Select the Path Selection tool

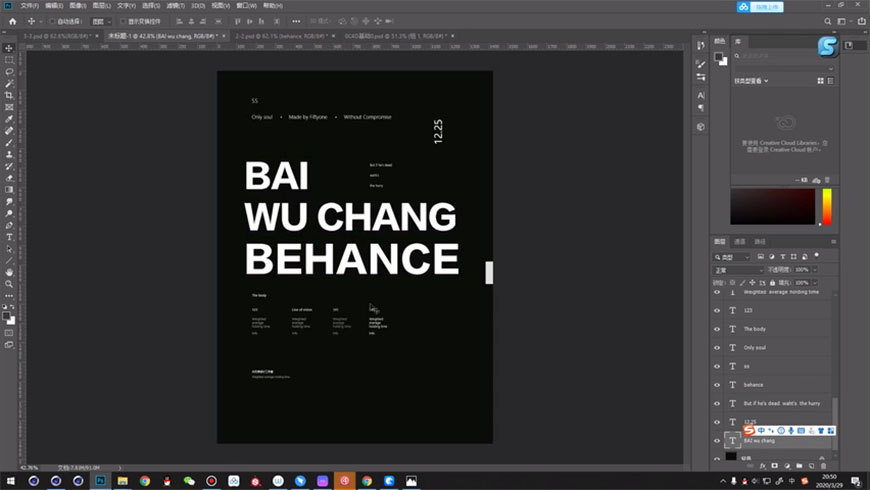coord(9,249)
